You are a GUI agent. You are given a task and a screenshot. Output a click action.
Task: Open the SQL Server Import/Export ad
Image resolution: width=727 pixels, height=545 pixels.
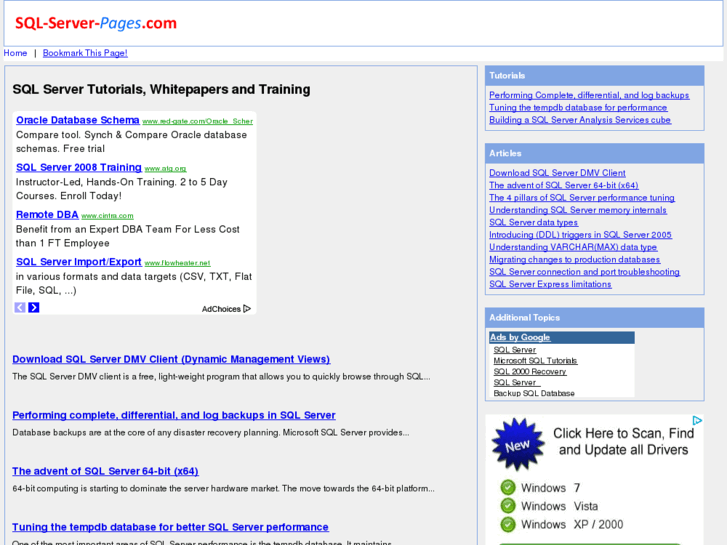click(79, 262)
